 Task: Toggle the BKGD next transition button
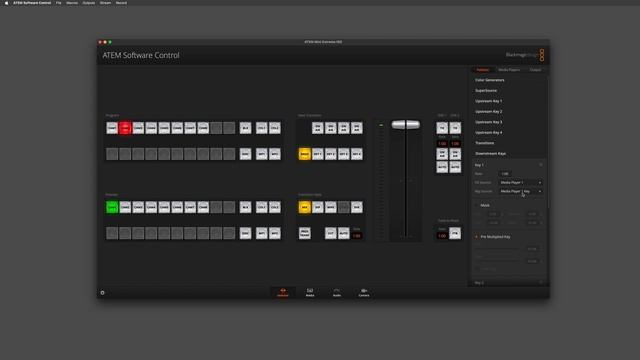pos(304,154)
